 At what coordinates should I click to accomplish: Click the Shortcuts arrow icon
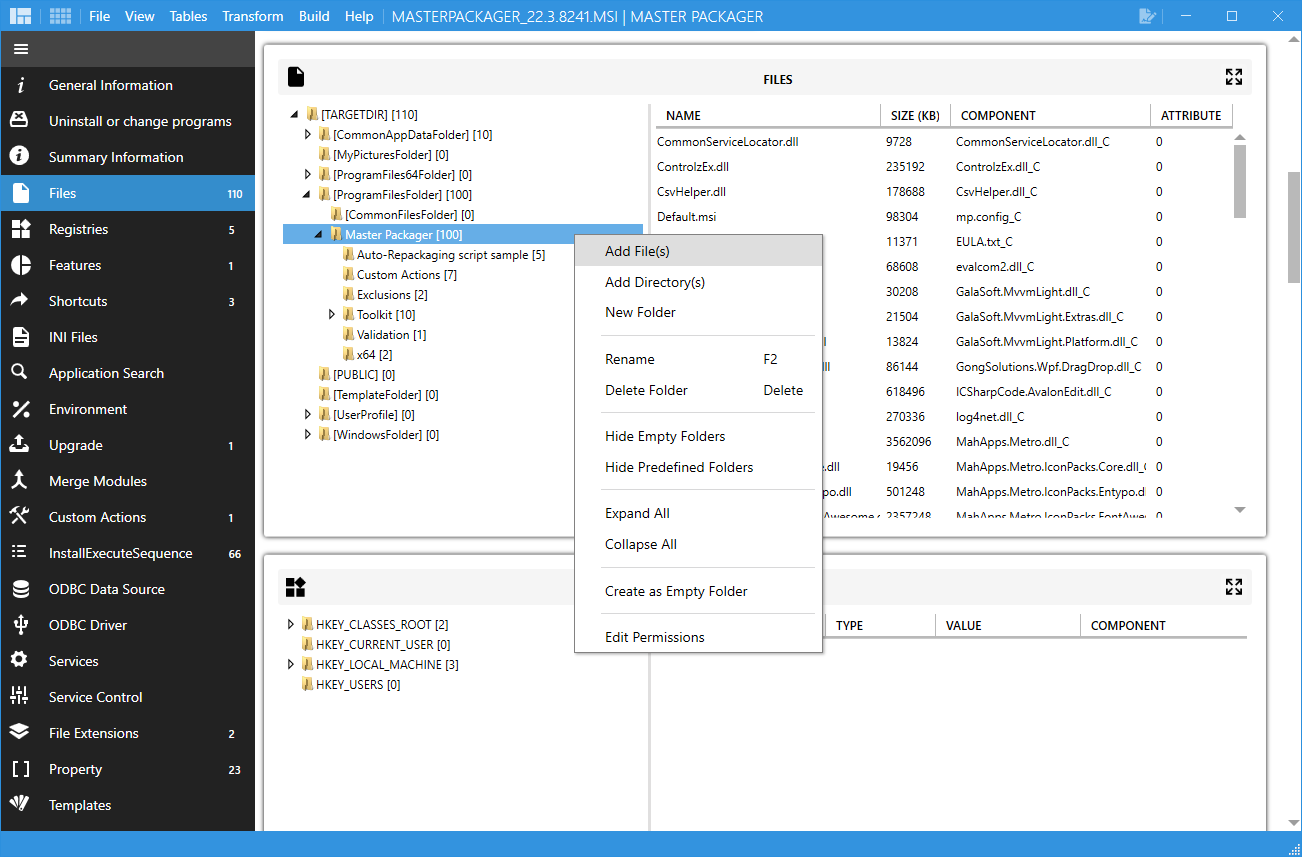20,301
